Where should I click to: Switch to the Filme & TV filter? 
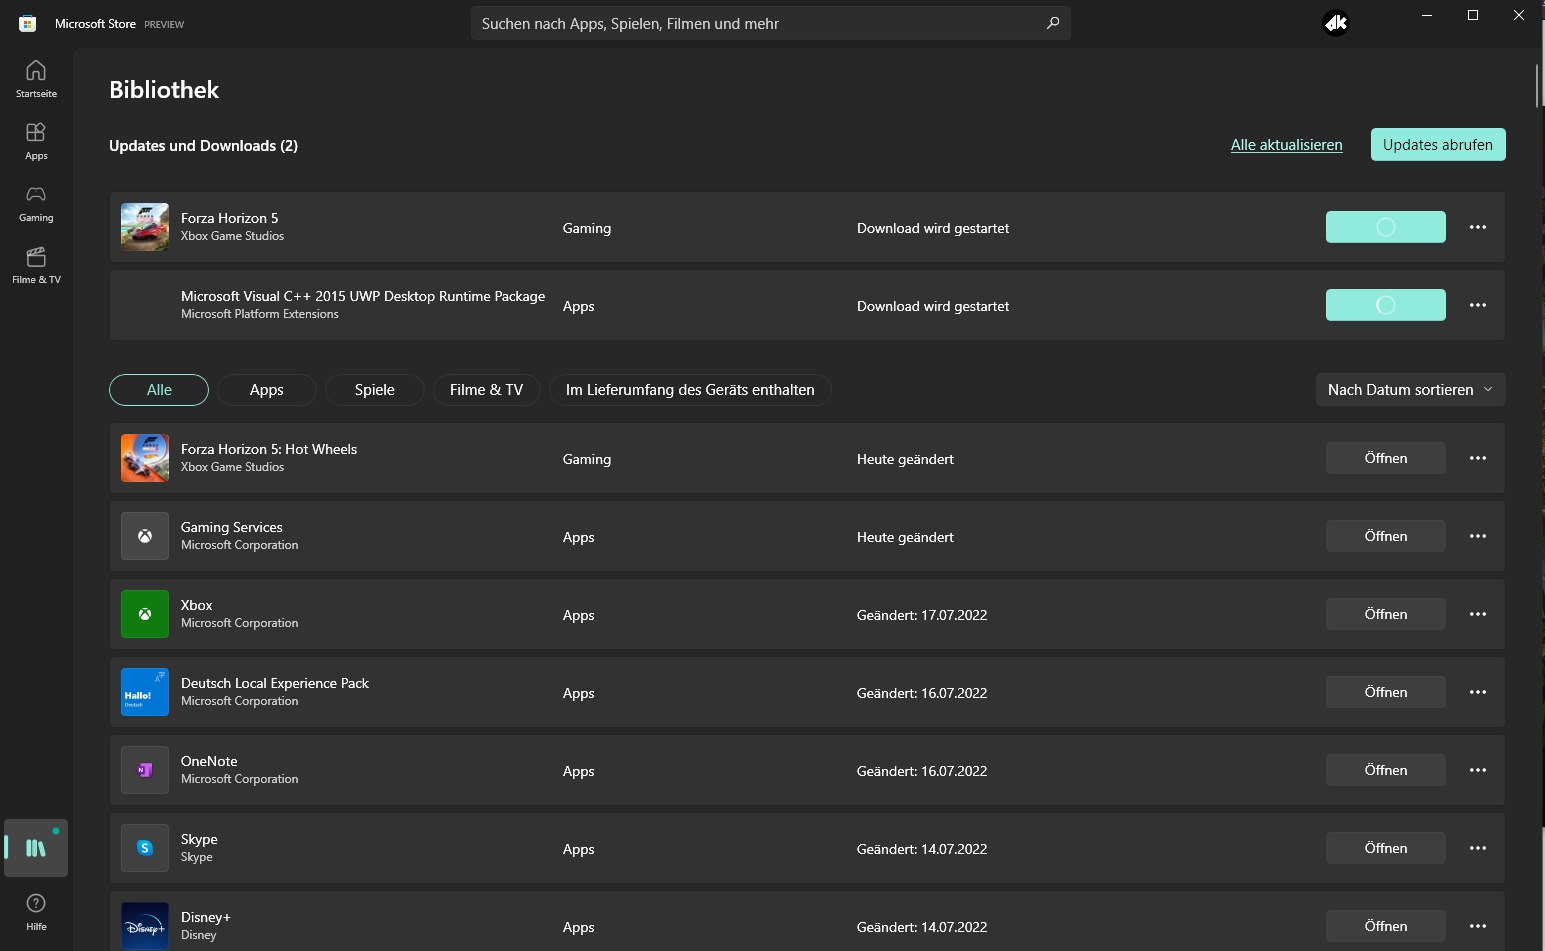(x=486, y=390)
